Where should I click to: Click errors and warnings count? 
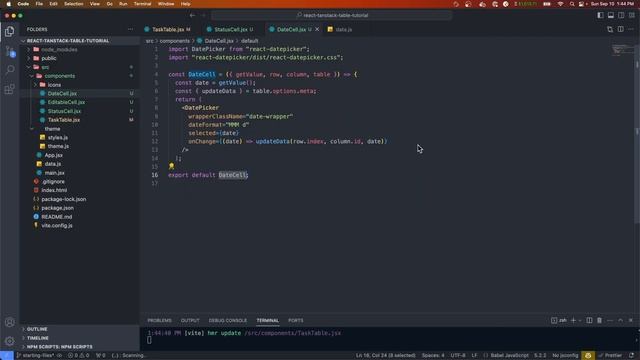point(79,356)
